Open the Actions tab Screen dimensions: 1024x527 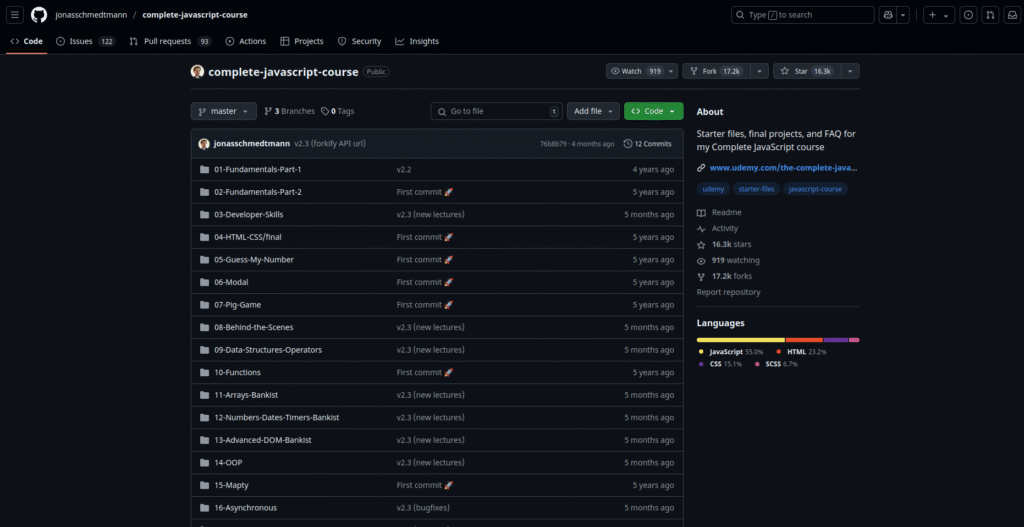(x=246, y=41)
